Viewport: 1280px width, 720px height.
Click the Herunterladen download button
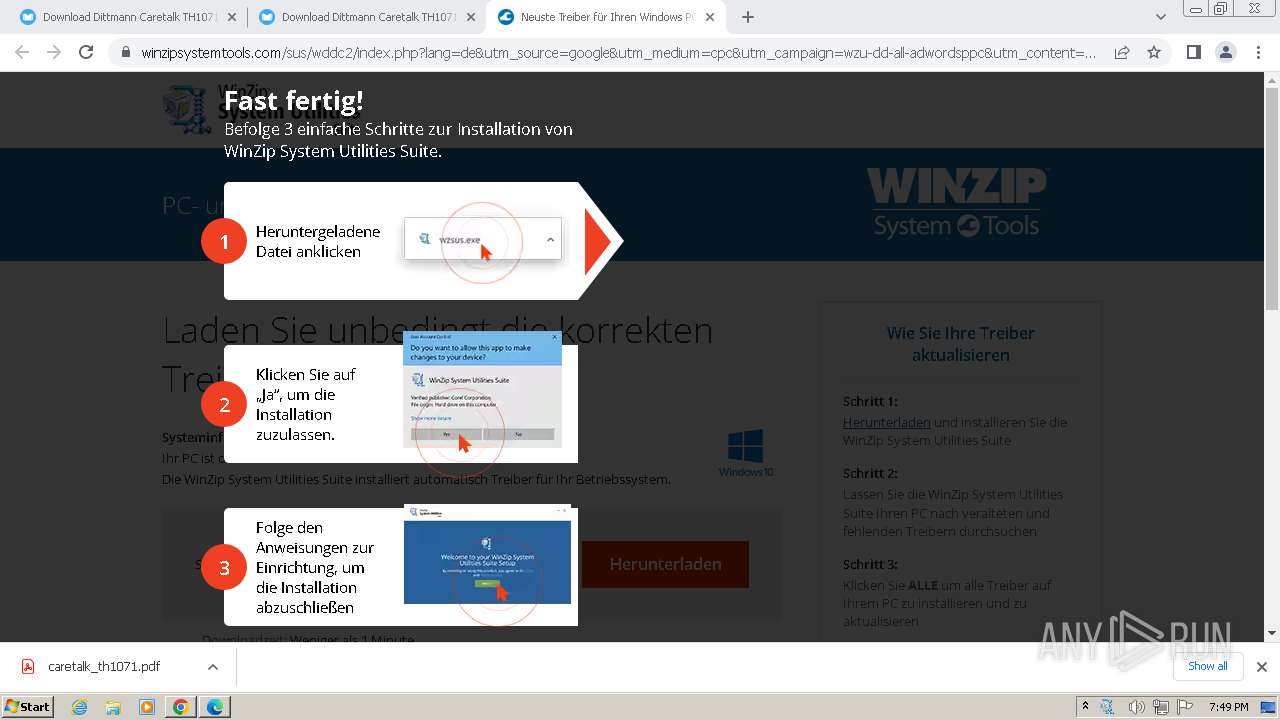tap(665, 564)
